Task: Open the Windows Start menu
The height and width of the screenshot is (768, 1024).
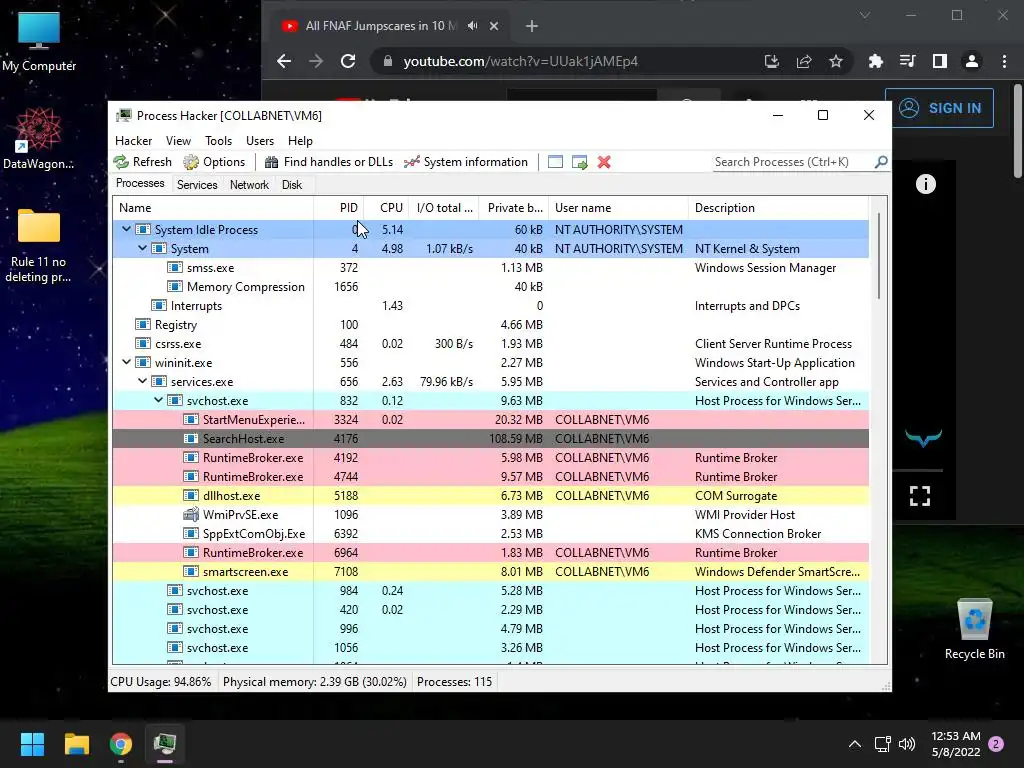Action: 32,744
